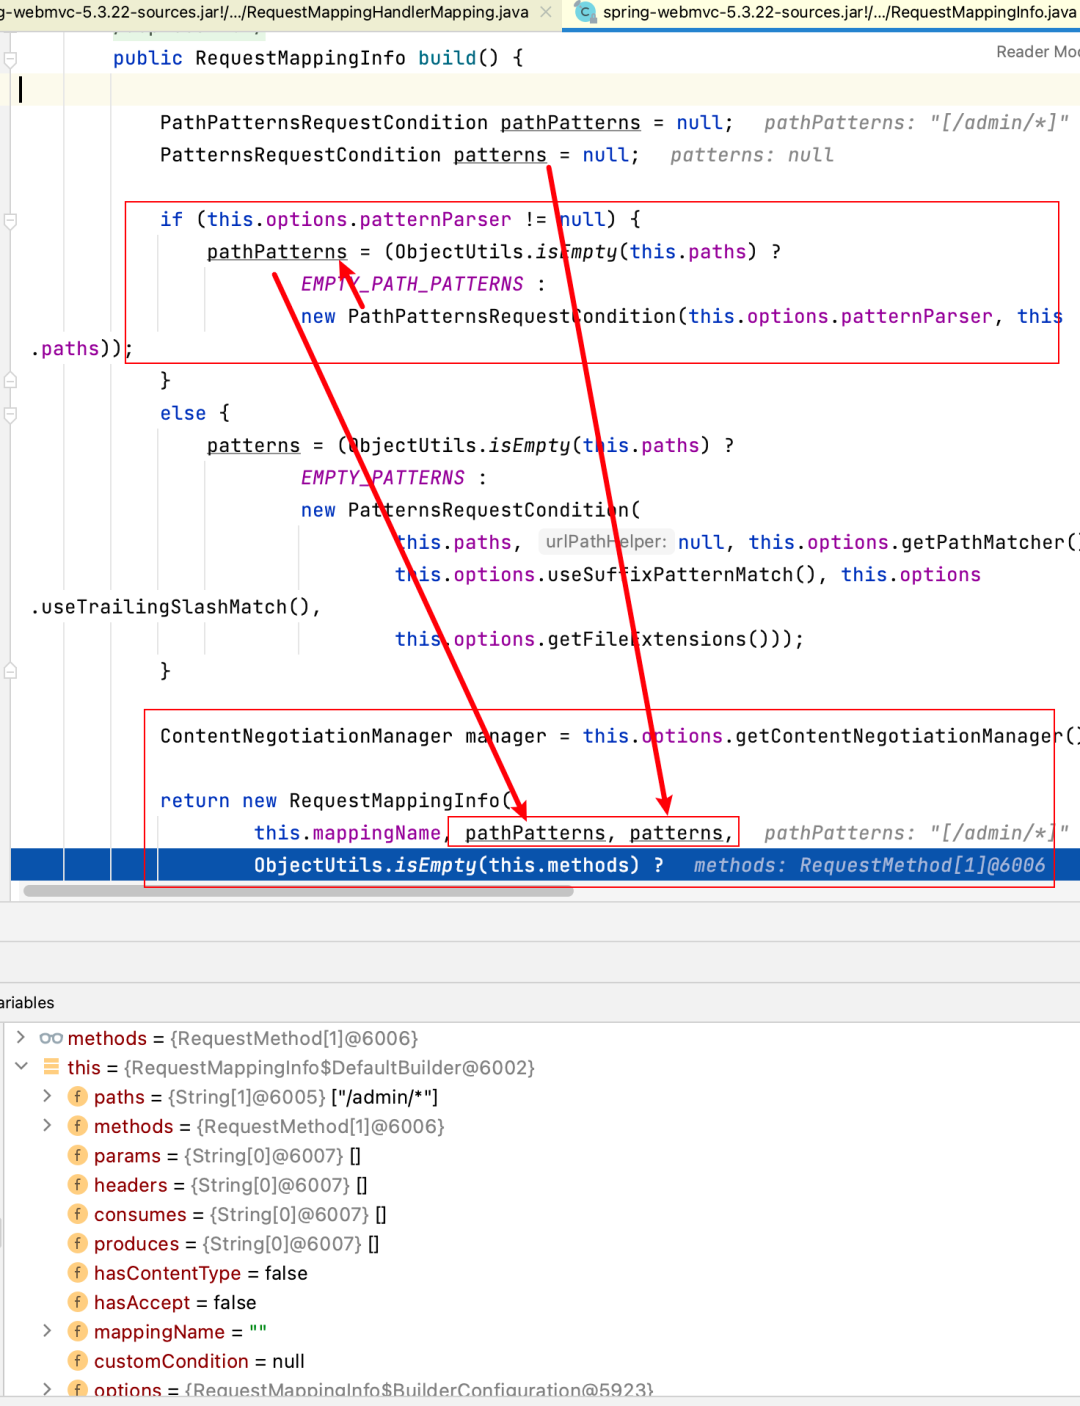Expand the mappingName field
Screen dimensions: 1080x1406
click(47, 1331)
